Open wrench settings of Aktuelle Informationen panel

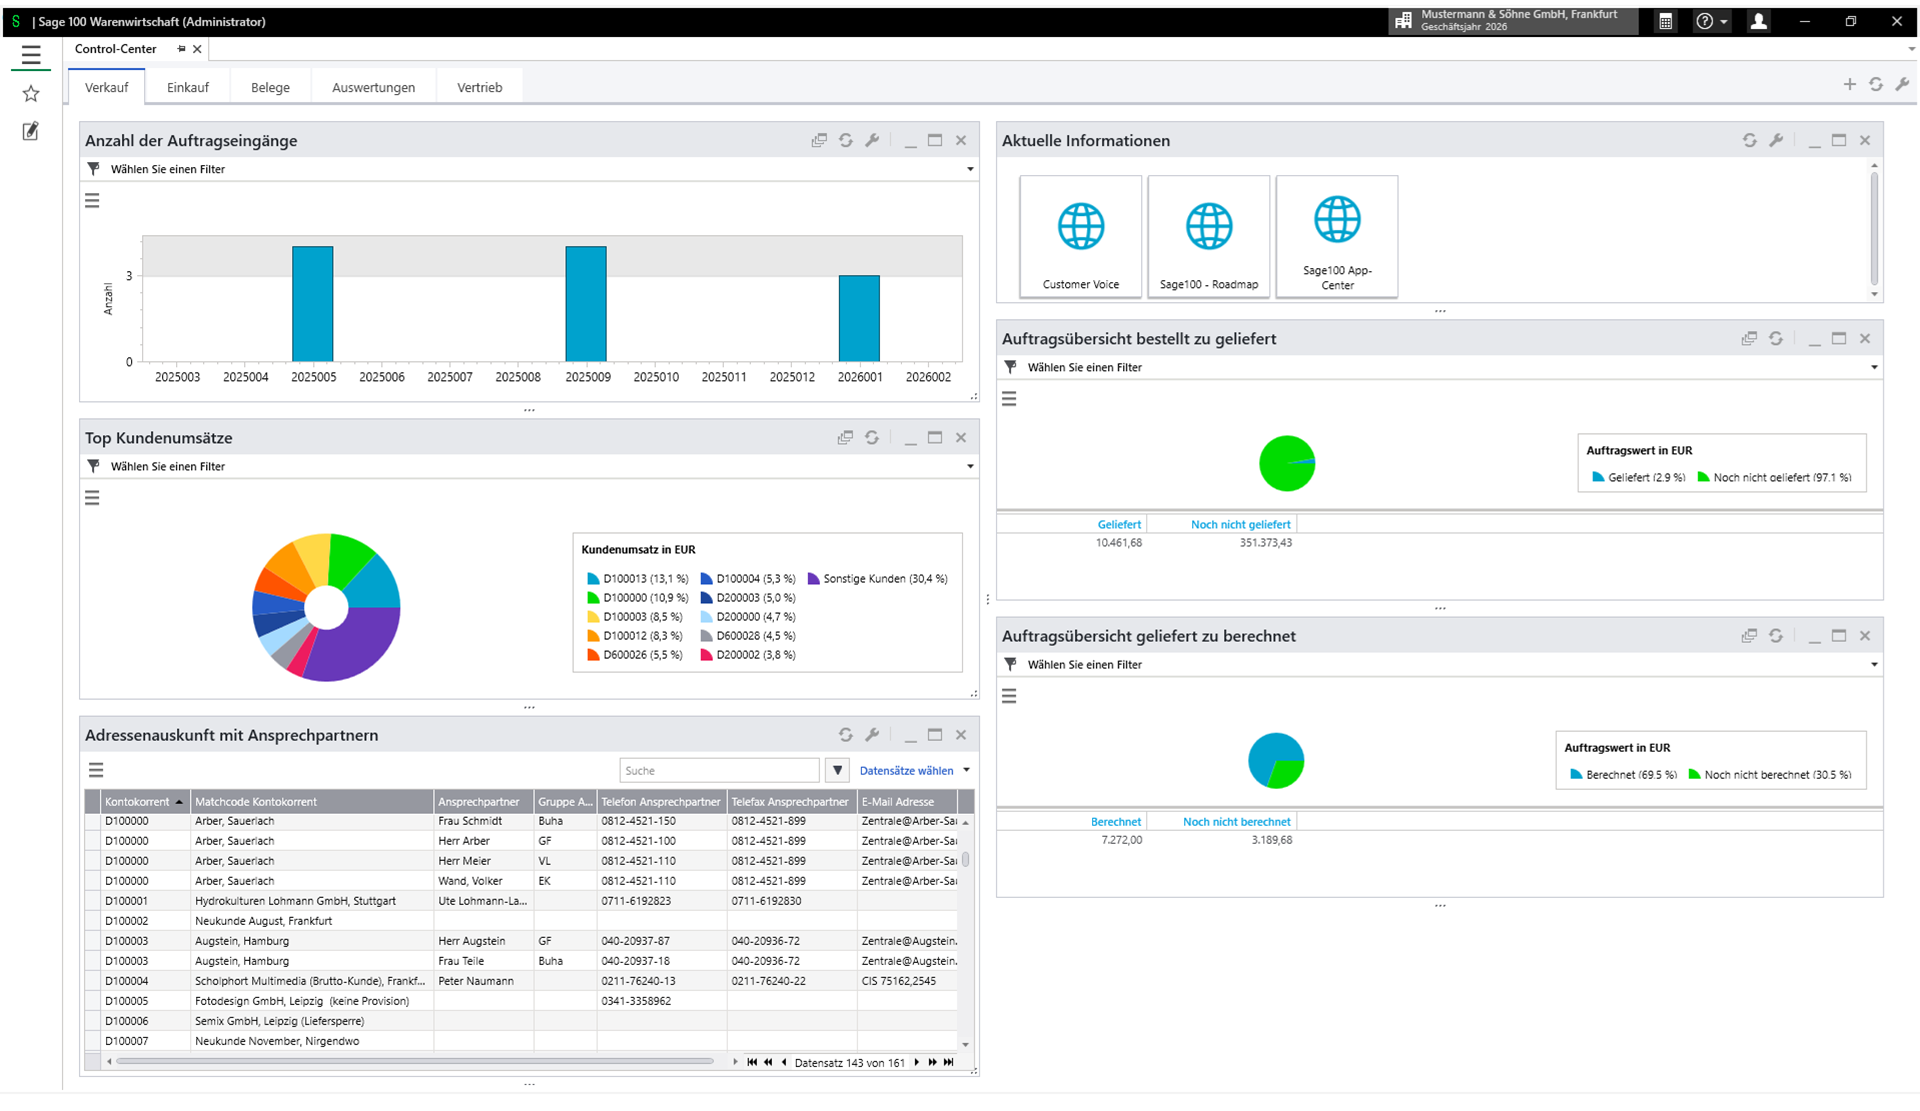[1776, 141]
